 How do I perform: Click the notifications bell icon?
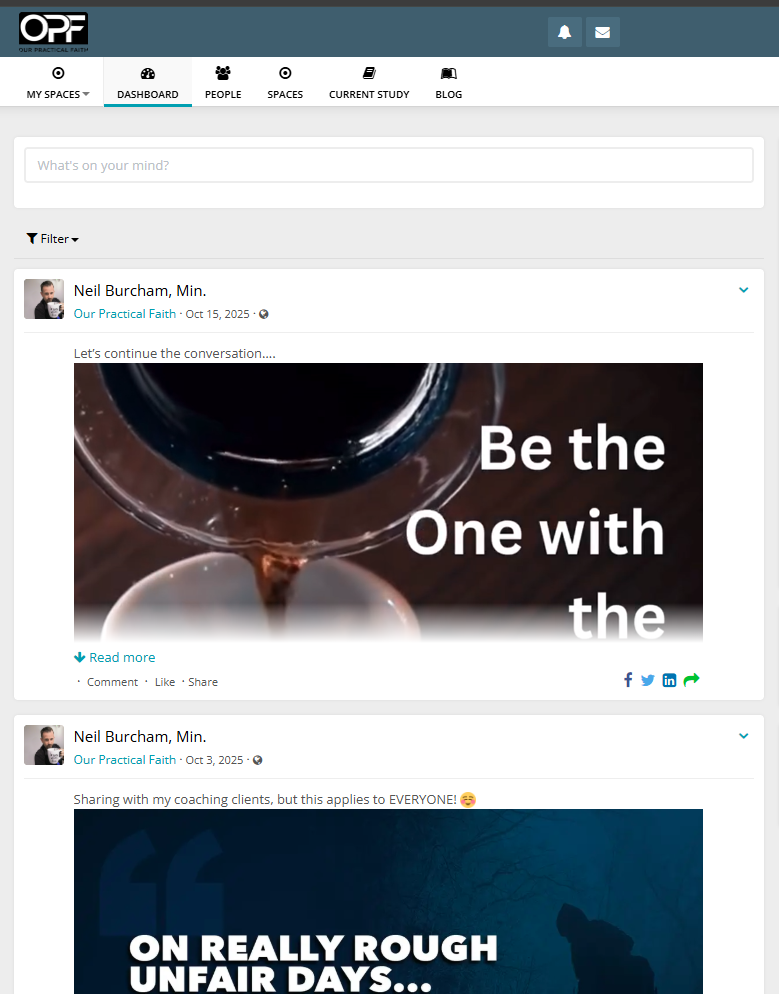tap(564, 32)
